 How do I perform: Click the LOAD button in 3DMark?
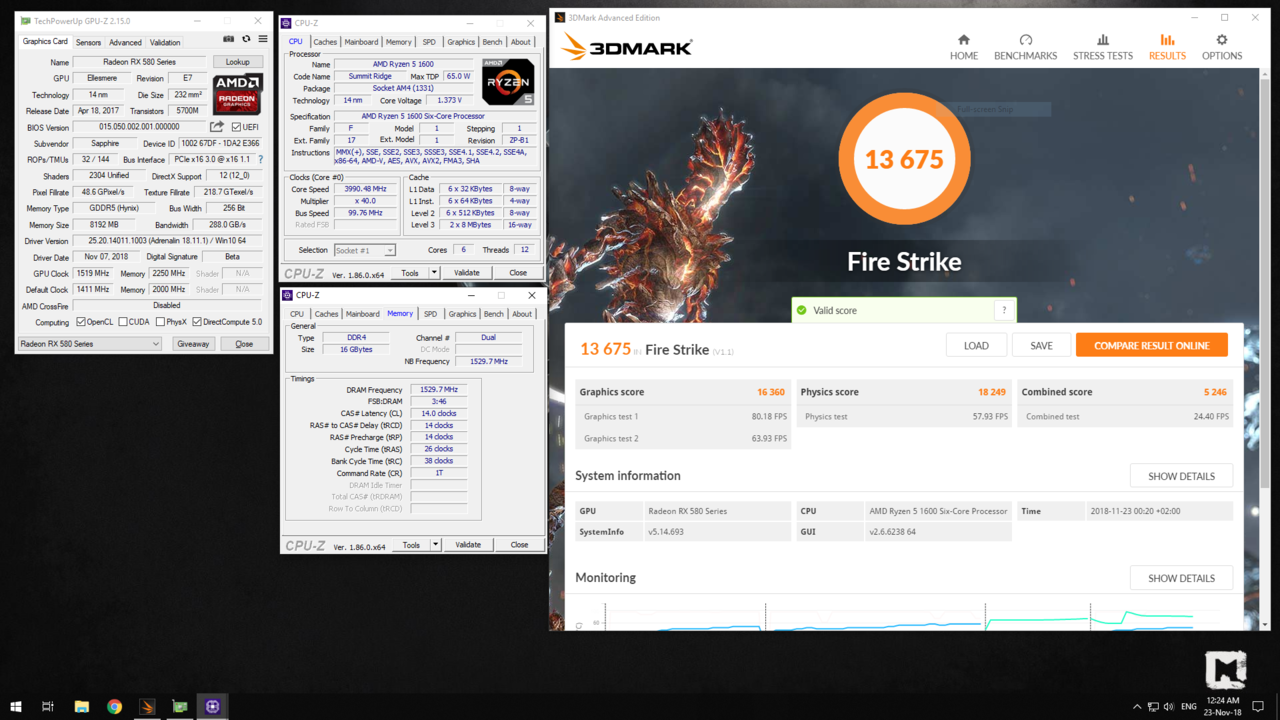976,345
